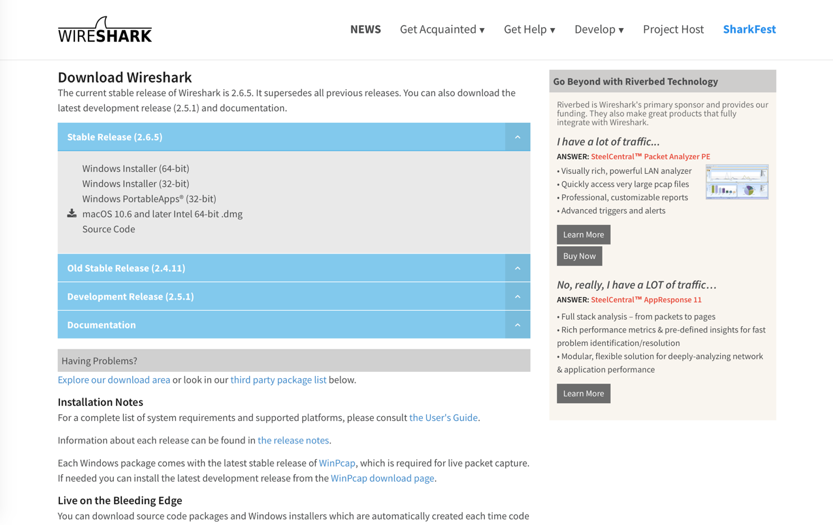The width and height of the screenshot is (833, 525).
Task: Click Learn More under AppResponse 11
Action: click(583, 394)
